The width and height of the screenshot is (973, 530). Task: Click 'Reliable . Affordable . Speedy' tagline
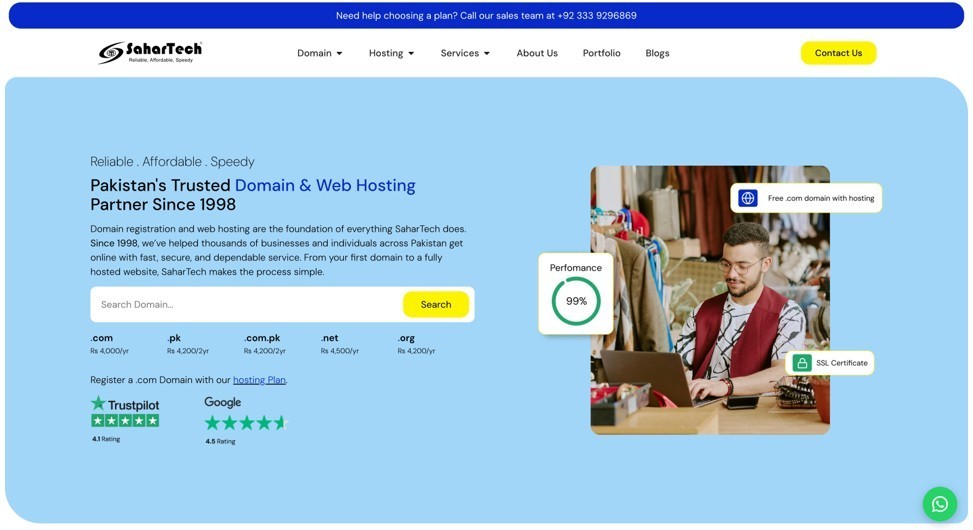[172, 162]
